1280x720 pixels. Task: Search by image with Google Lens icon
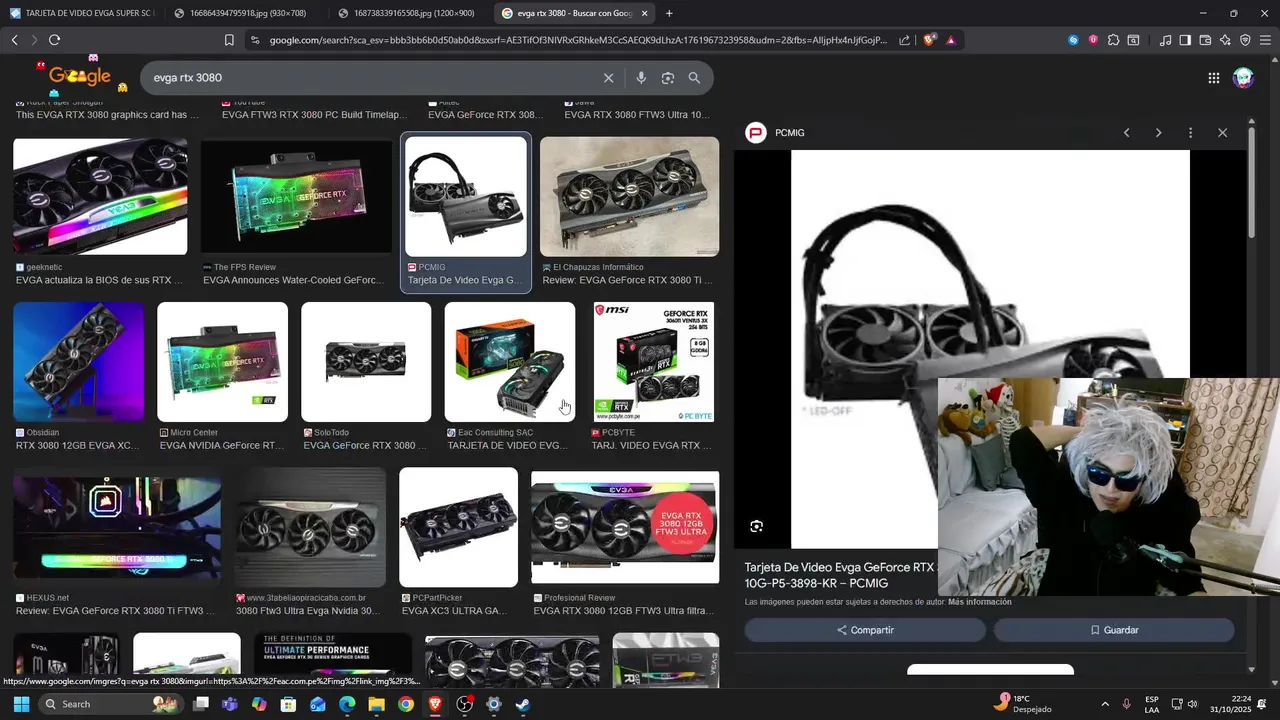click(x=667, y=78)
